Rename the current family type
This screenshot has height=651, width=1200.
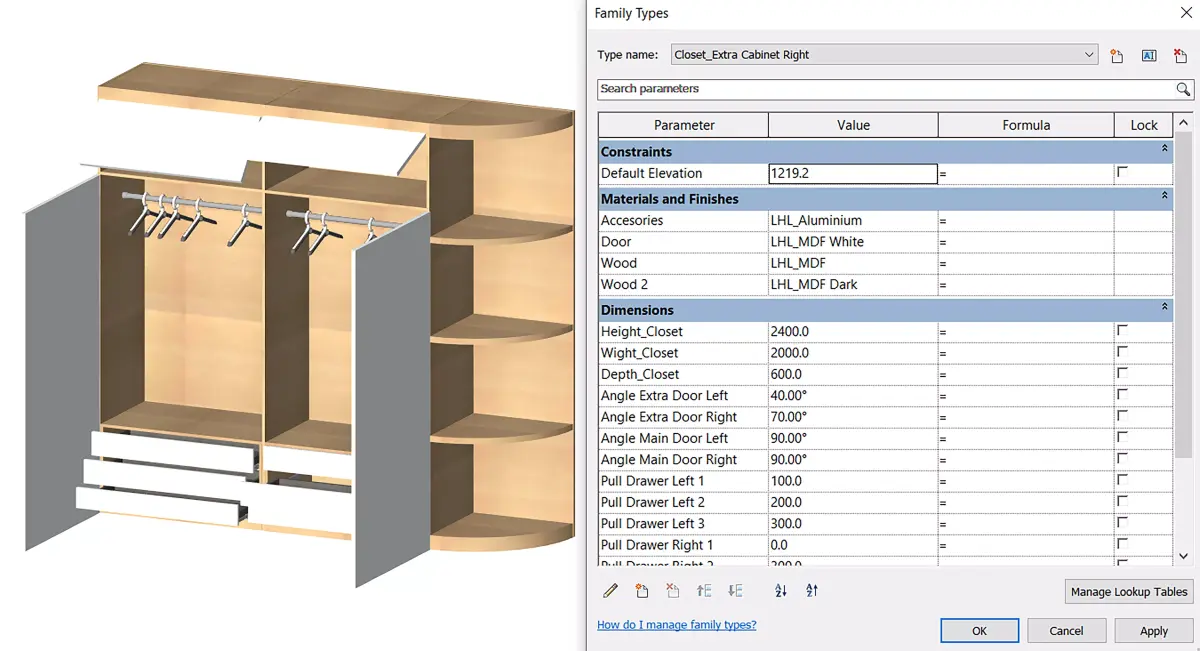1148,55
